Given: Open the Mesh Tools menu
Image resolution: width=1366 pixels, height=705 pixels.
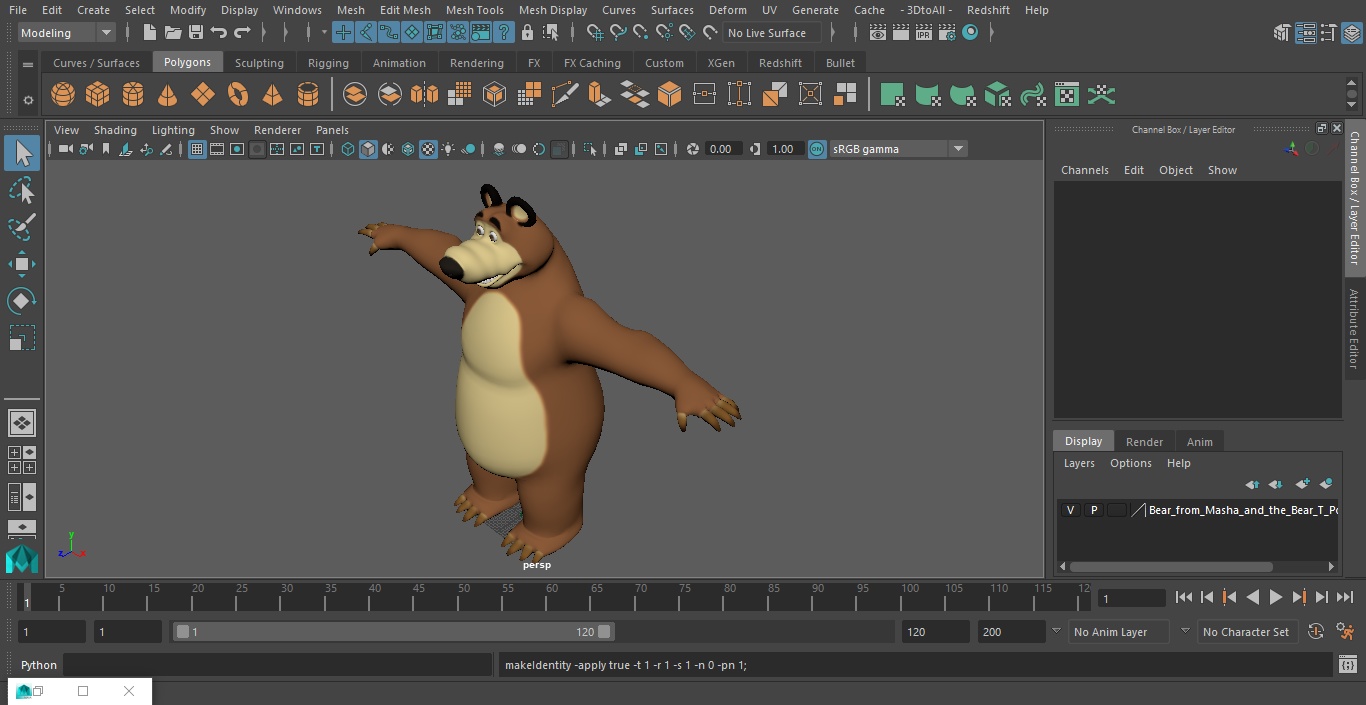Looking at the screenshot, I should (x=474, y=10).
